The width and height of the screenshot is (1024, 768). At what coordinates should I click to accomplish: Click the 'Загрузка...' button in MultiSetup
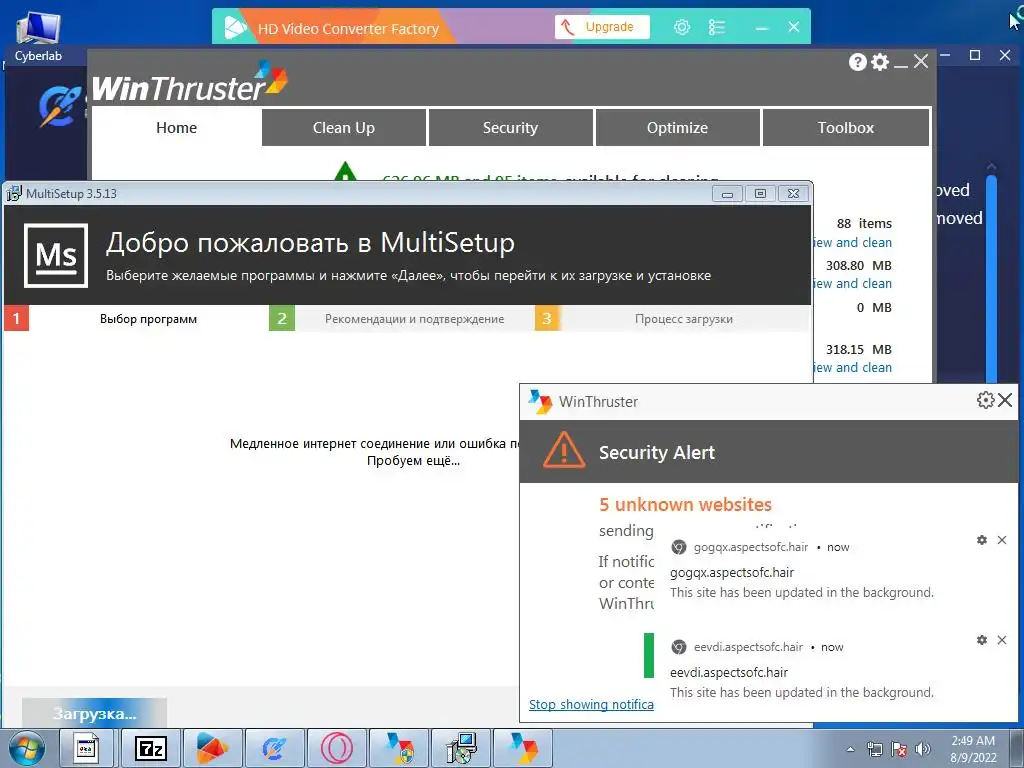95,713
